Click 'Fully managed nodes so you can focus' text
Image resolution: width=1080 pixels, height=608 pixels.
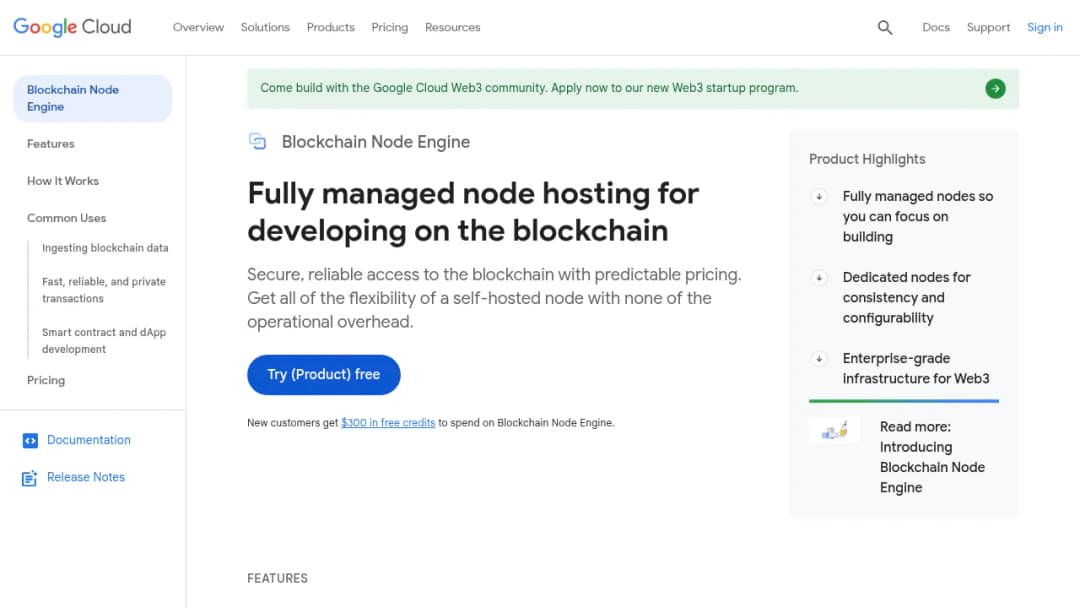tap(917, 217)
